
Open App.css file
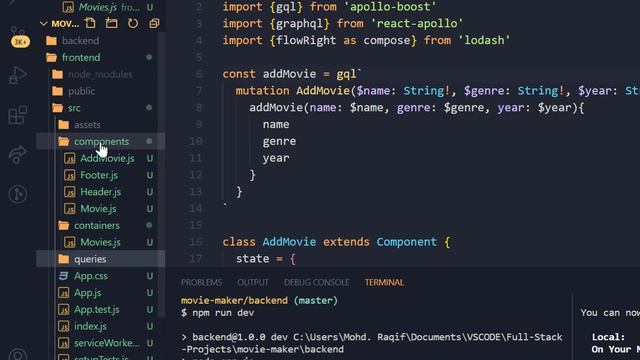pos(91,276)
